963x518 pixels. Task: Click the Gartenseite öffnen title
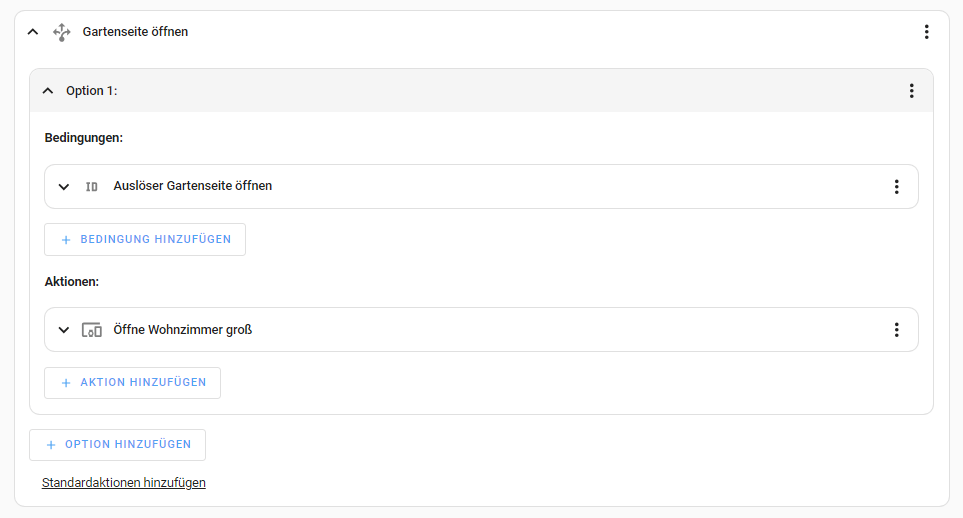click(x=135, y=32)
